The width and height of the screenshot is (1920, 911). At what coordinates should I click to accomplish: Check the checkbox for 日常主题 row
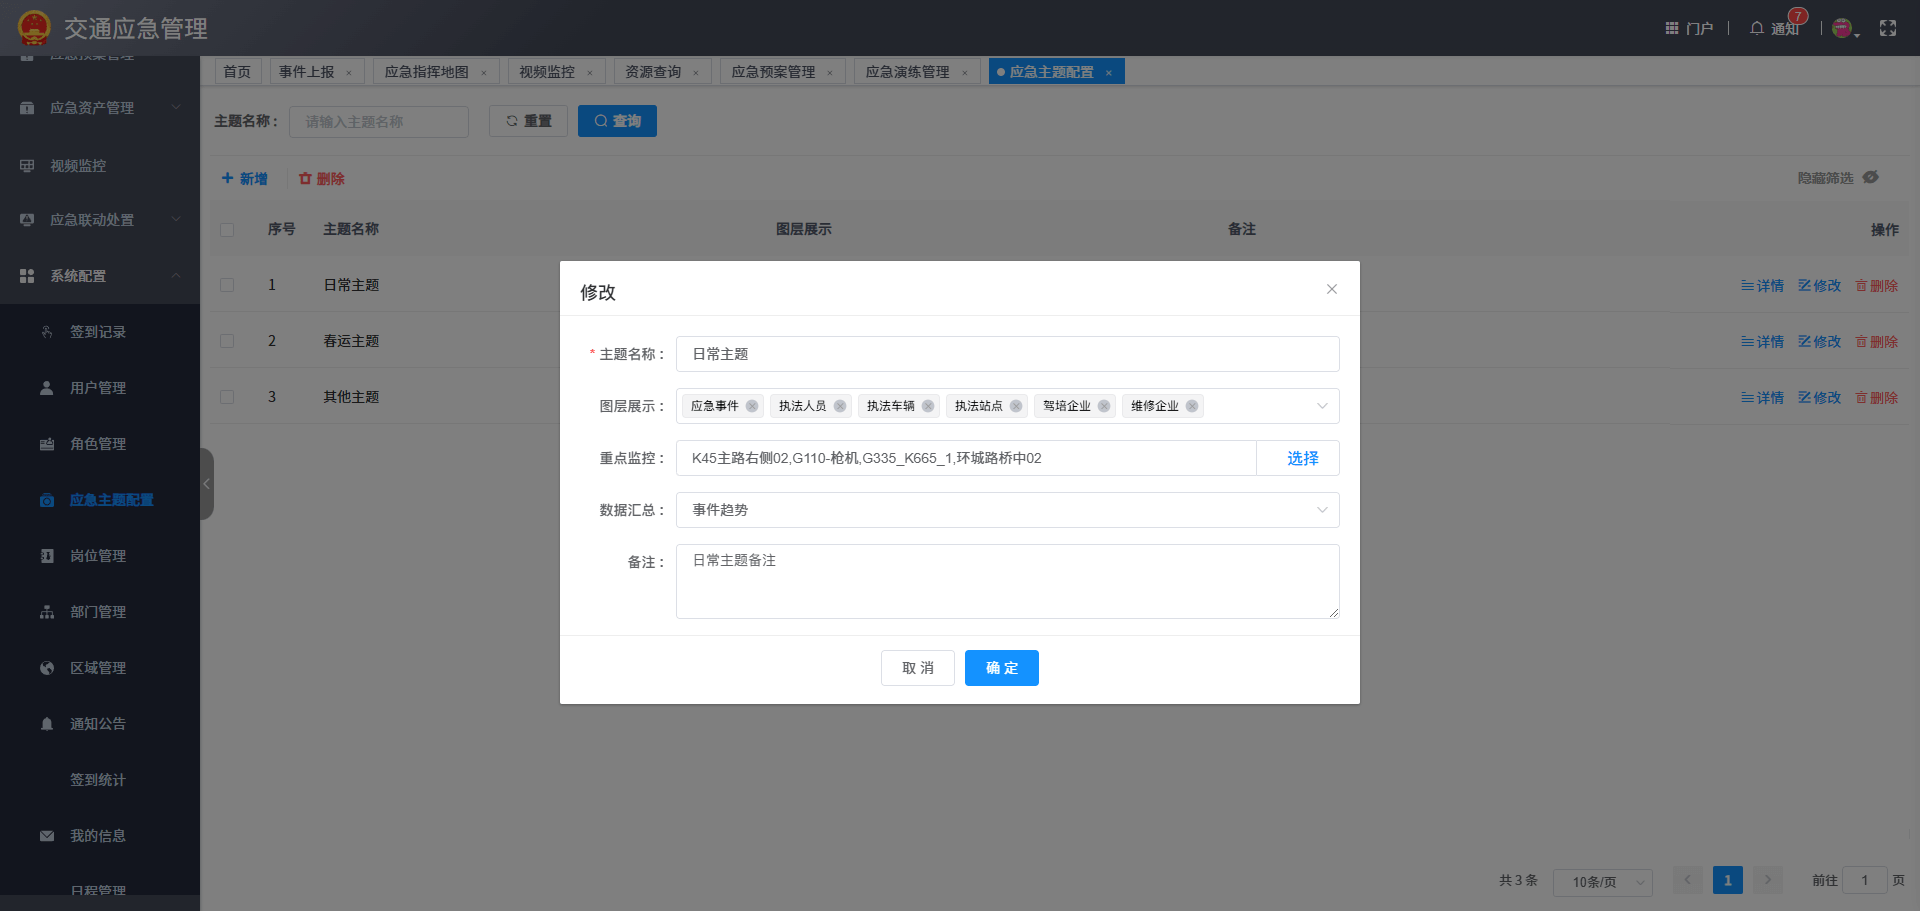pyautogui.click(x=227, y=284)
